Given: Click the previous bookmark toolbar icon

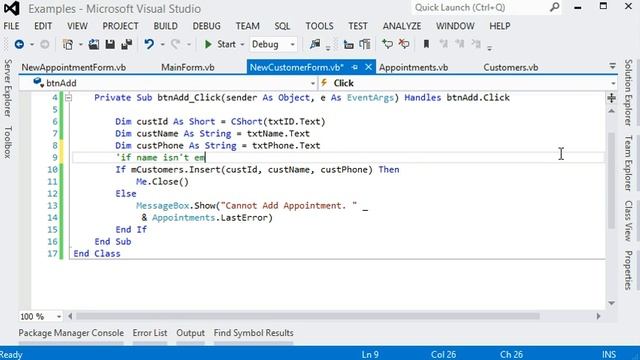Looking at the screenshot, I should coord(443,44).
